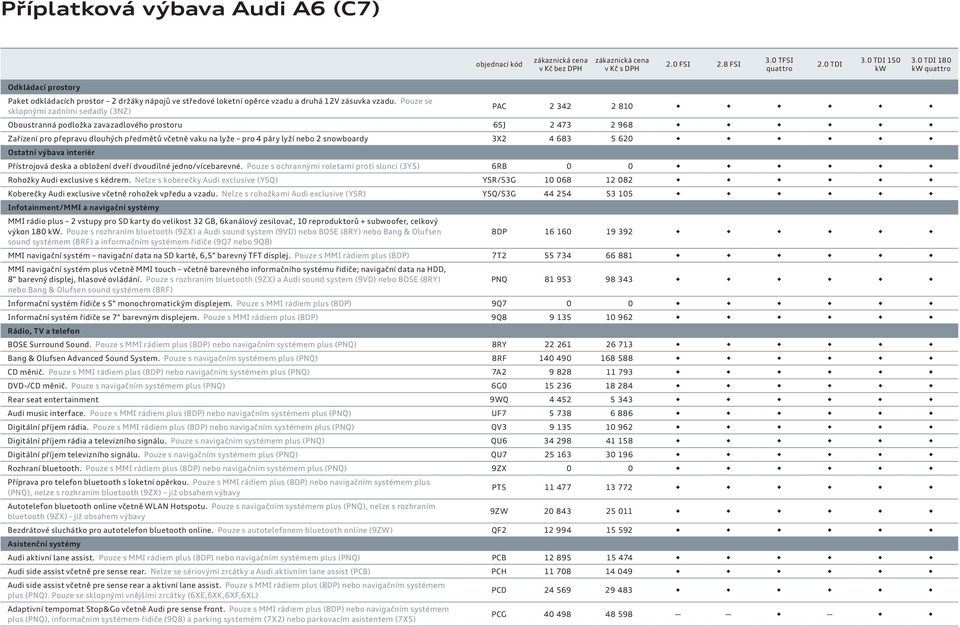
Task: Select the "DVD-/CD měnič." item name
Action: pos(37,386)
